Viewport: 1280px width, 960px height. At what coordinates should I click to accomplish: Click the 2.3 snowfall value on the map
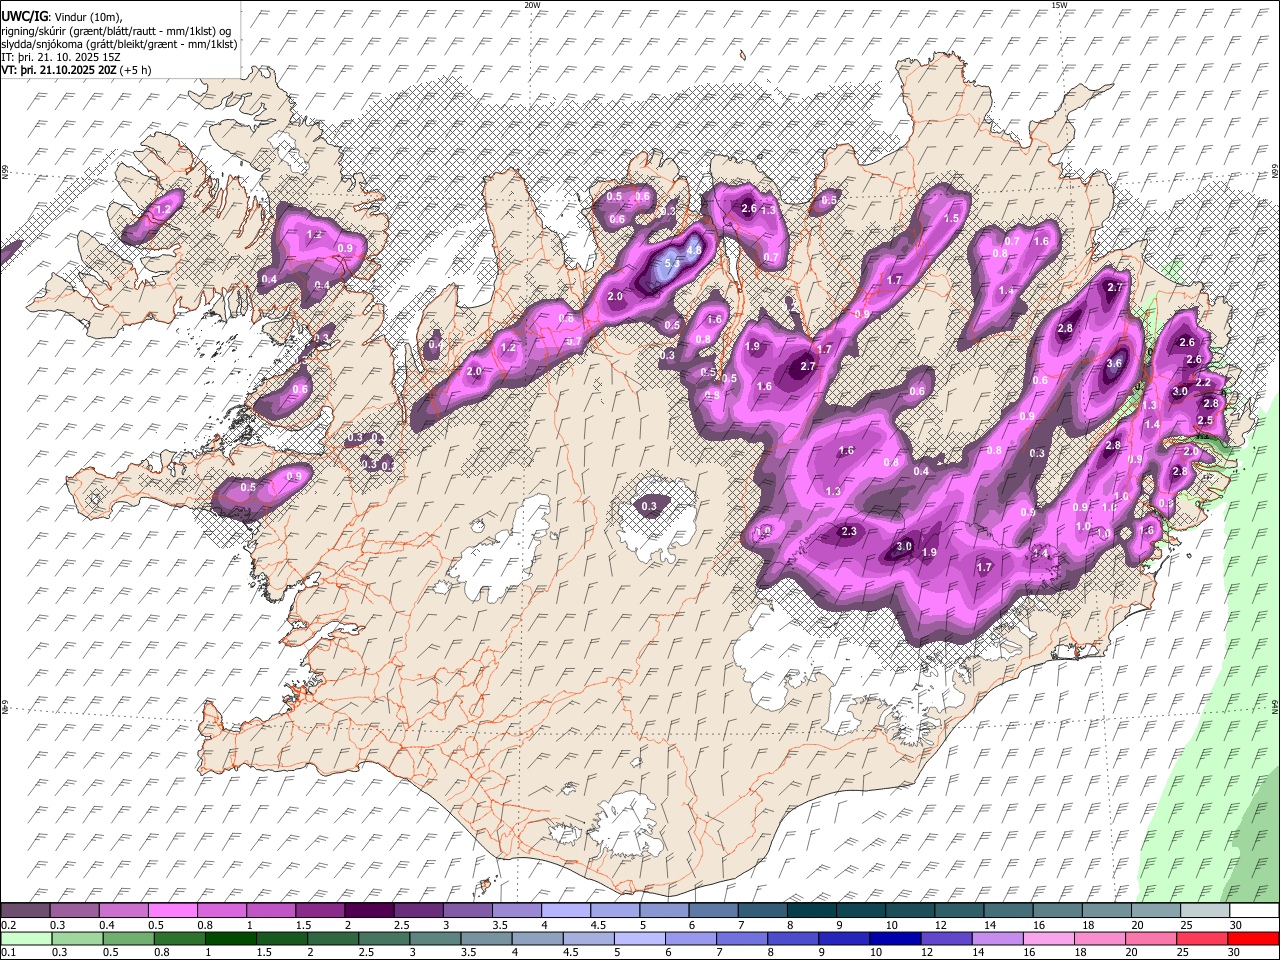(850, 531)
